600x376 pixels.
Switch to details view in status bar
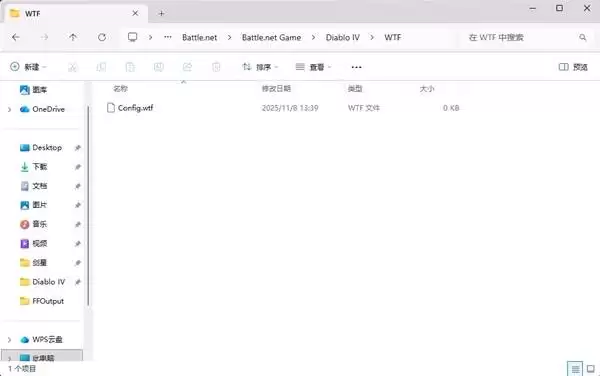575,369
